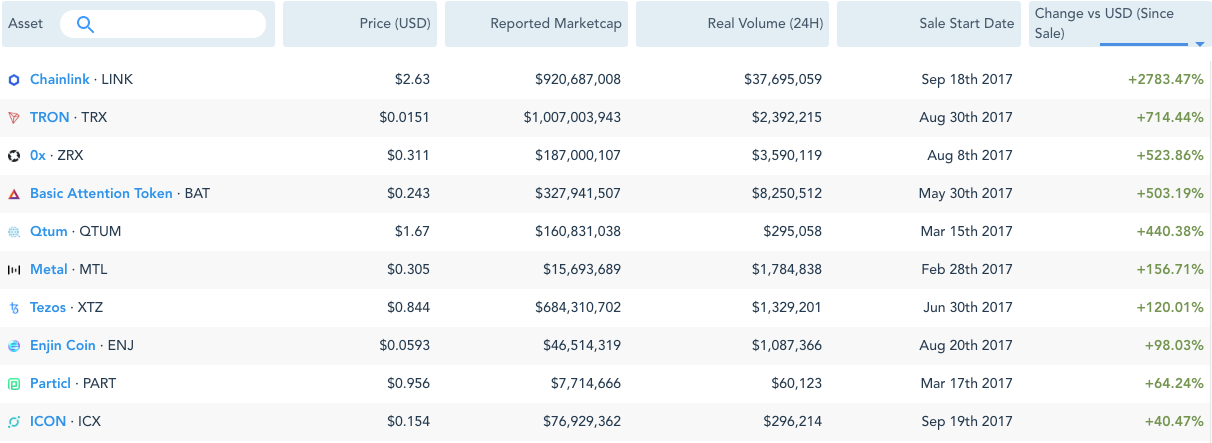Click the ICON logo icon
The height and width of the screenshot is (443, 1212).
coord(14,422)
